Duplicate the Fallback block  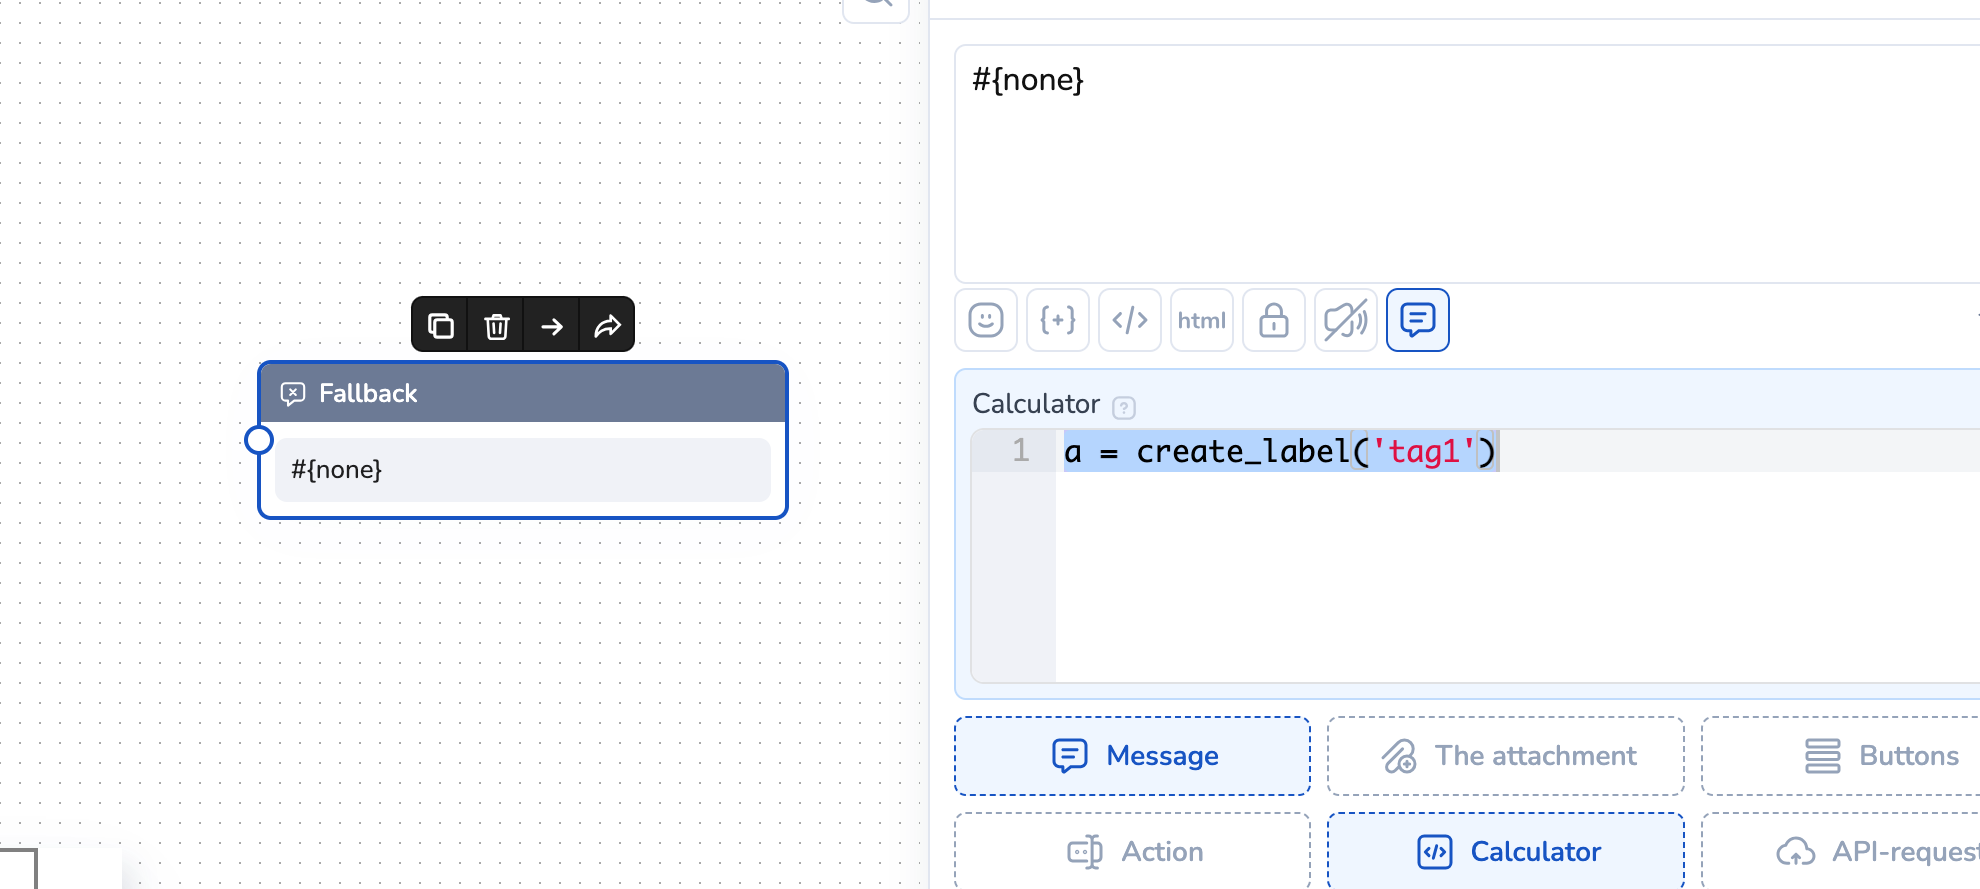tap(441, 325)
